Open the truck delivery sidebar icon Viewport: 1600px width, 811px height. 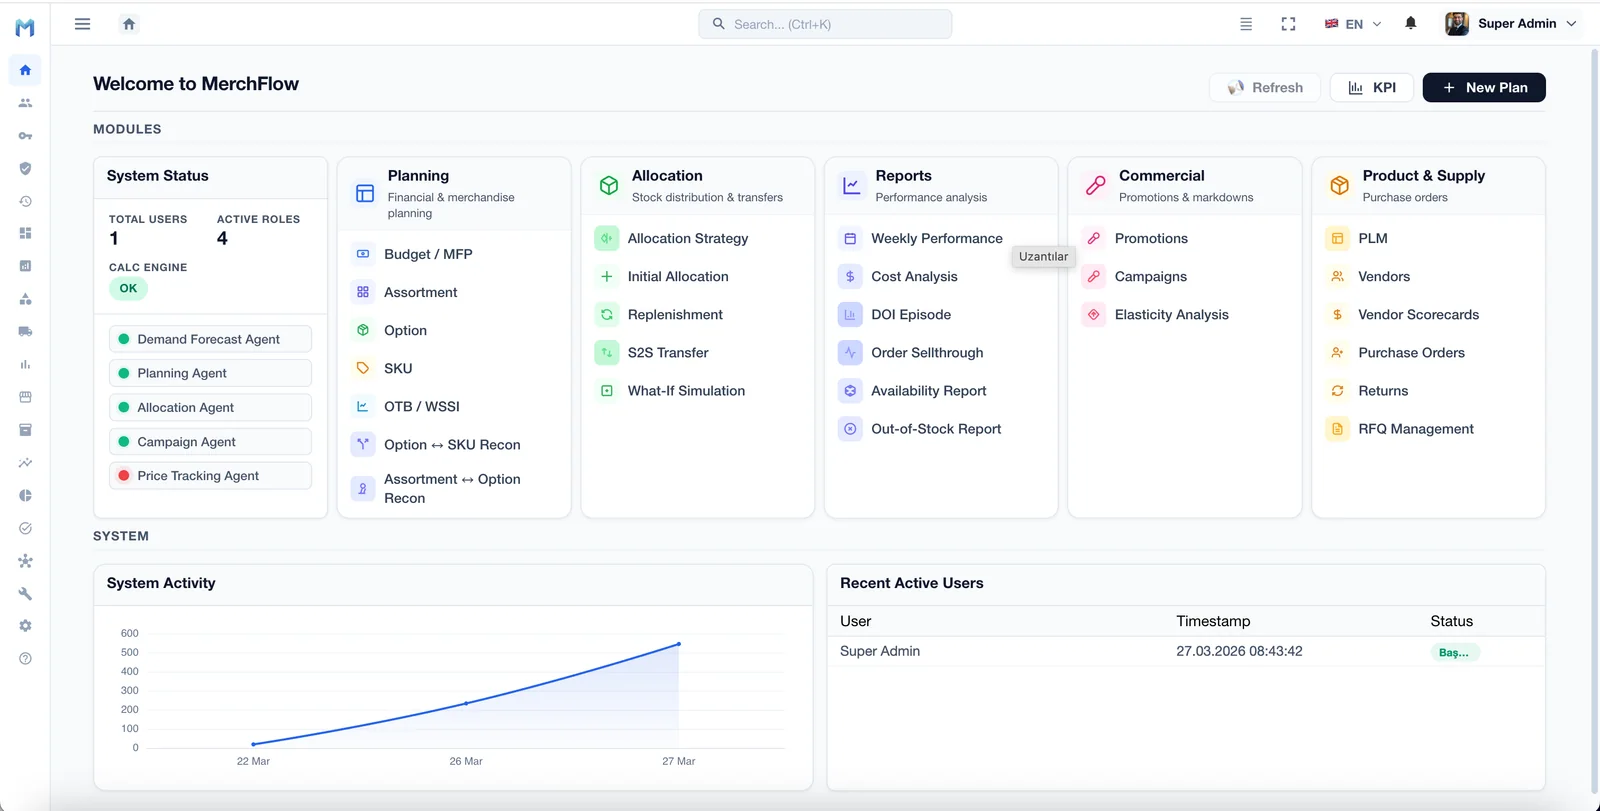click(x=25, y=331)
